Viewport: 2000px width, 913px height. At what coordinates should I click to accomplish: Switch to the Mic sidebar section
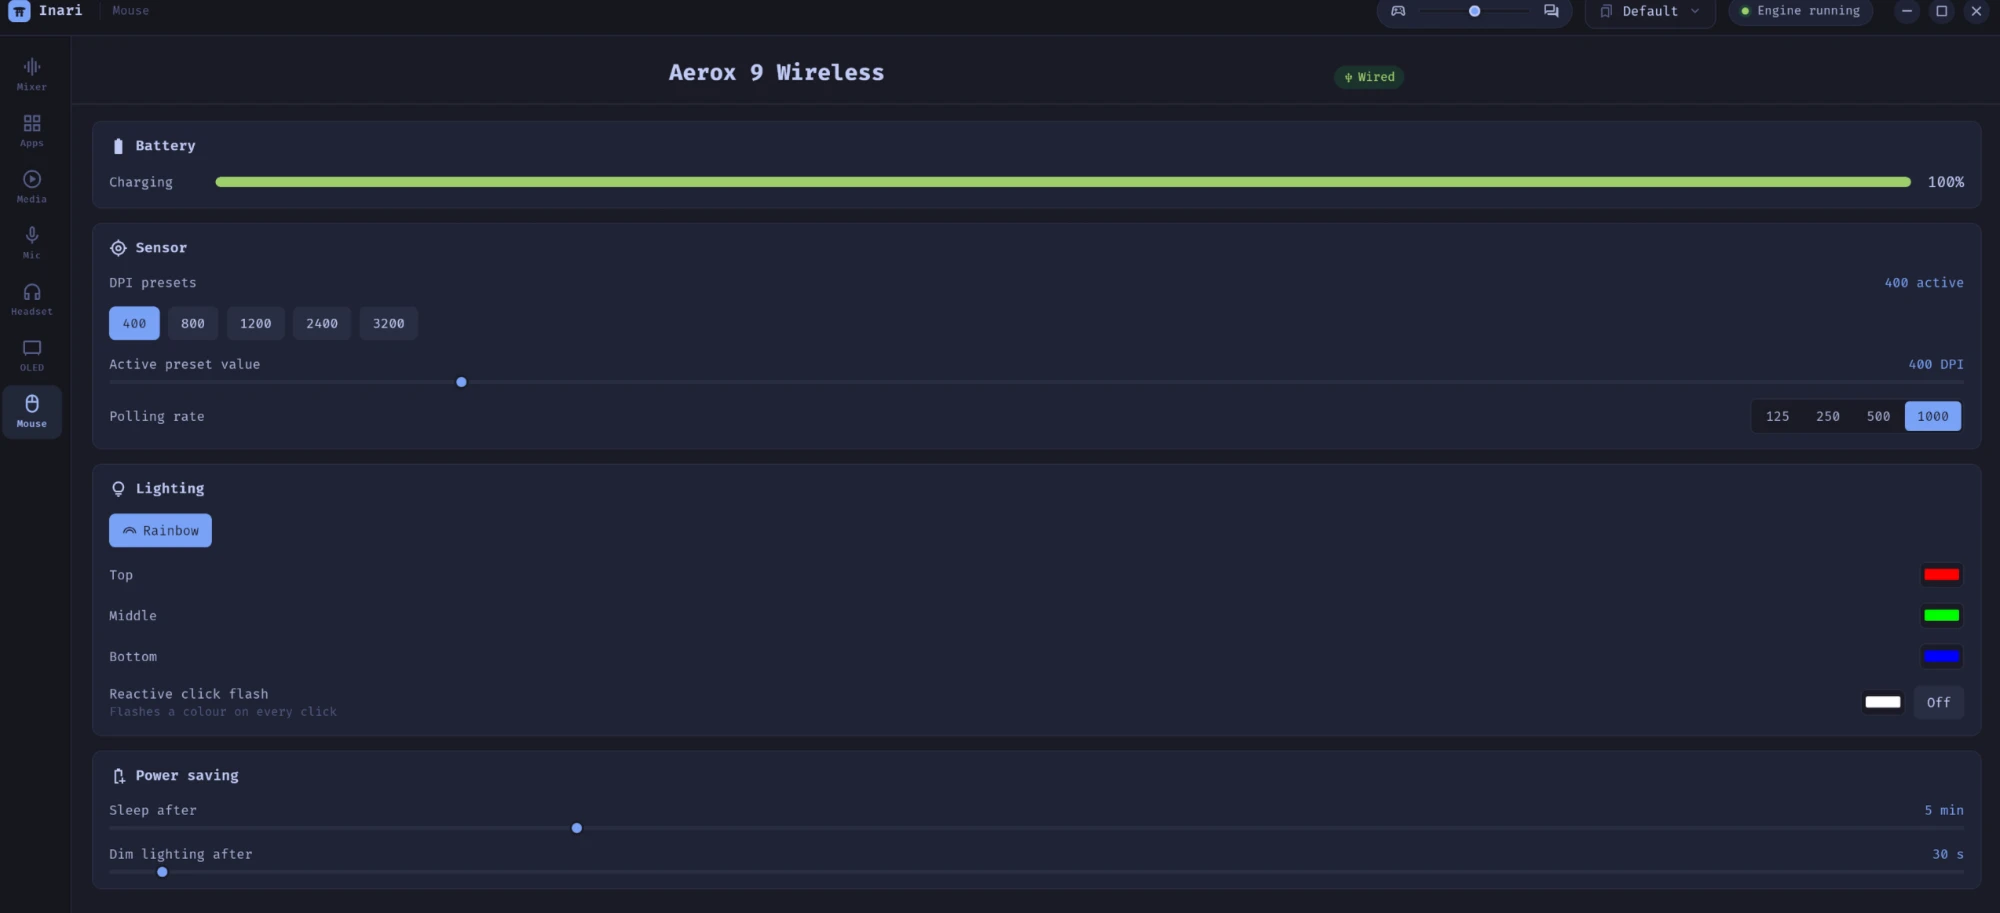click(32, 242)
